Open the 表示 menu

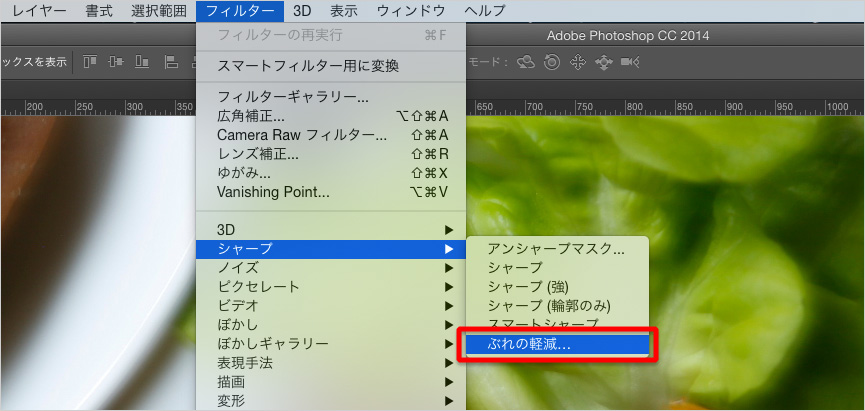pyautogui.click(x=344, y=10)
